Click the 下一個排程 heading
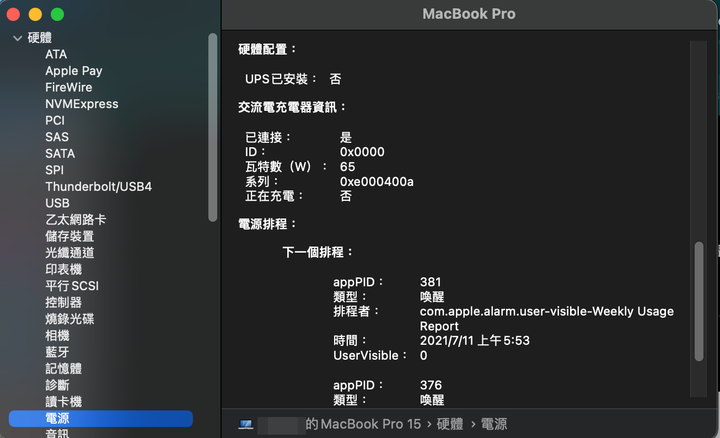Image resolution: width=720 pixels, height=438 pixels. [x=317, y=252]
